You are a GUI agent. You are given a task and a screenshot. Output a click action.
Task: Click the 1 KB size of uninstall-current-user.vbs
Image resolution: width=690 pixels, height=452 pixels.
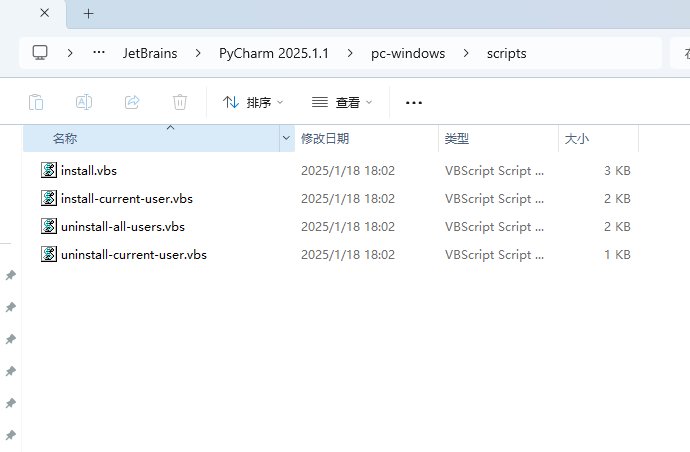click(617, 255)
